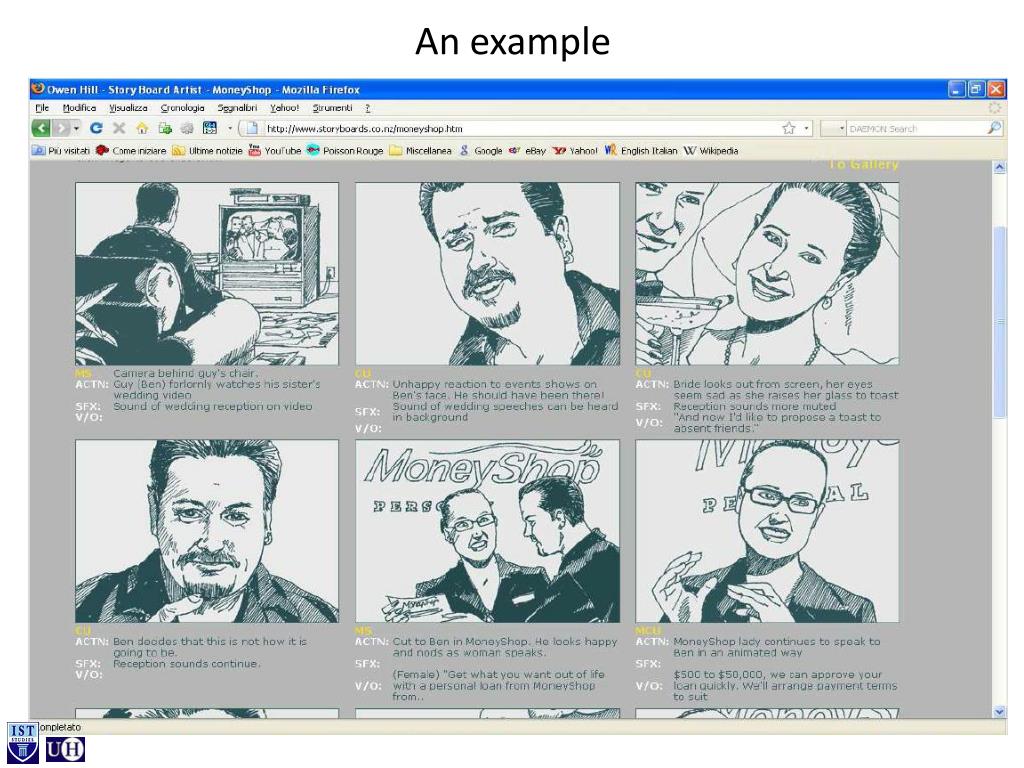Go to the Home page icon
Viewport: 1024px width, 768px height.
(x=142, y=128)
